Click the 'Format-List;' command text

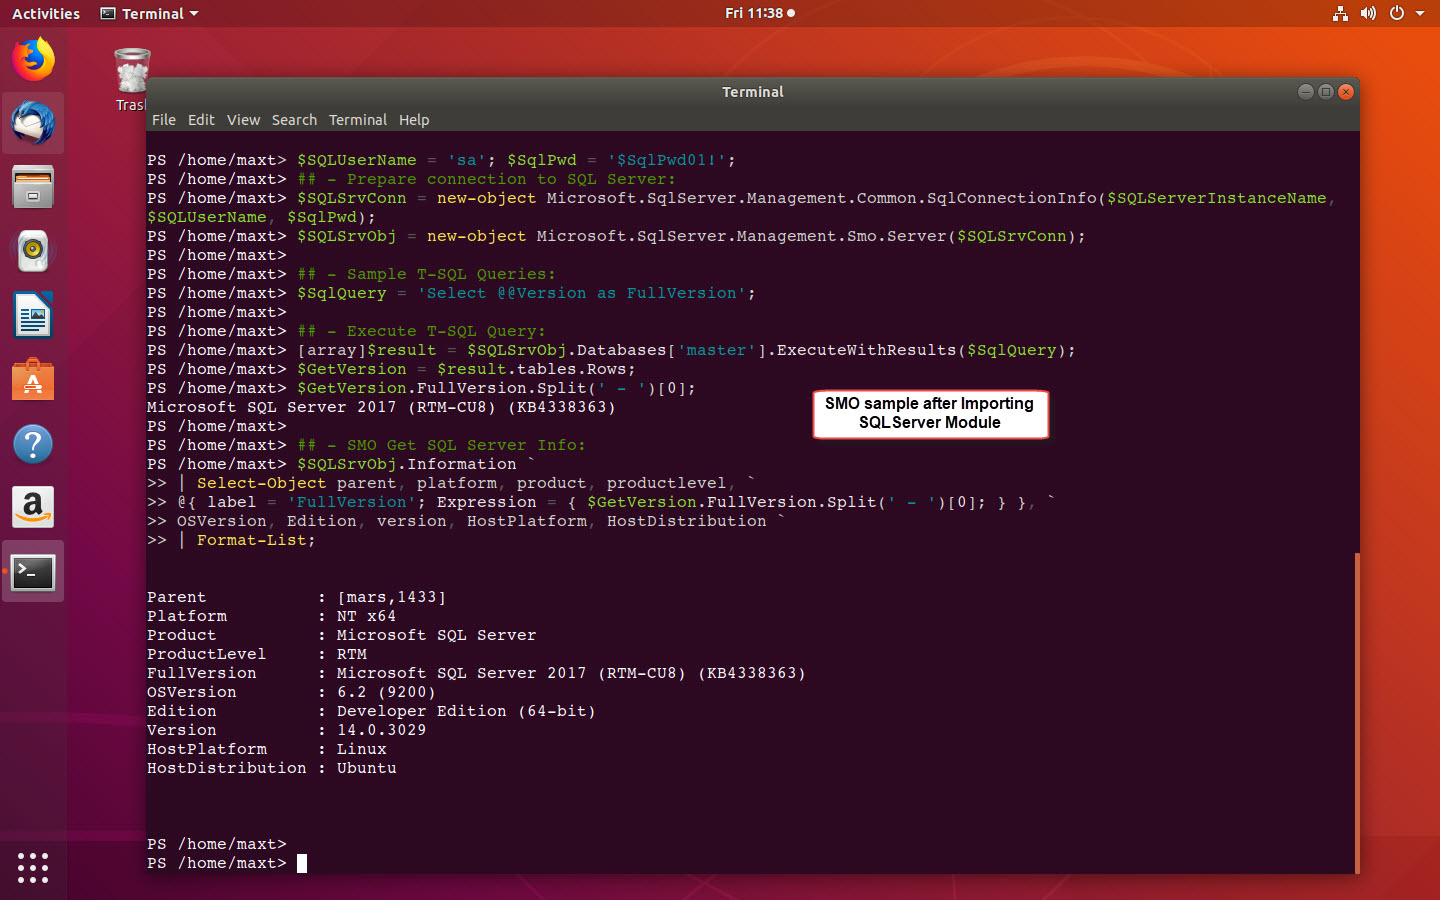[257, 540]
